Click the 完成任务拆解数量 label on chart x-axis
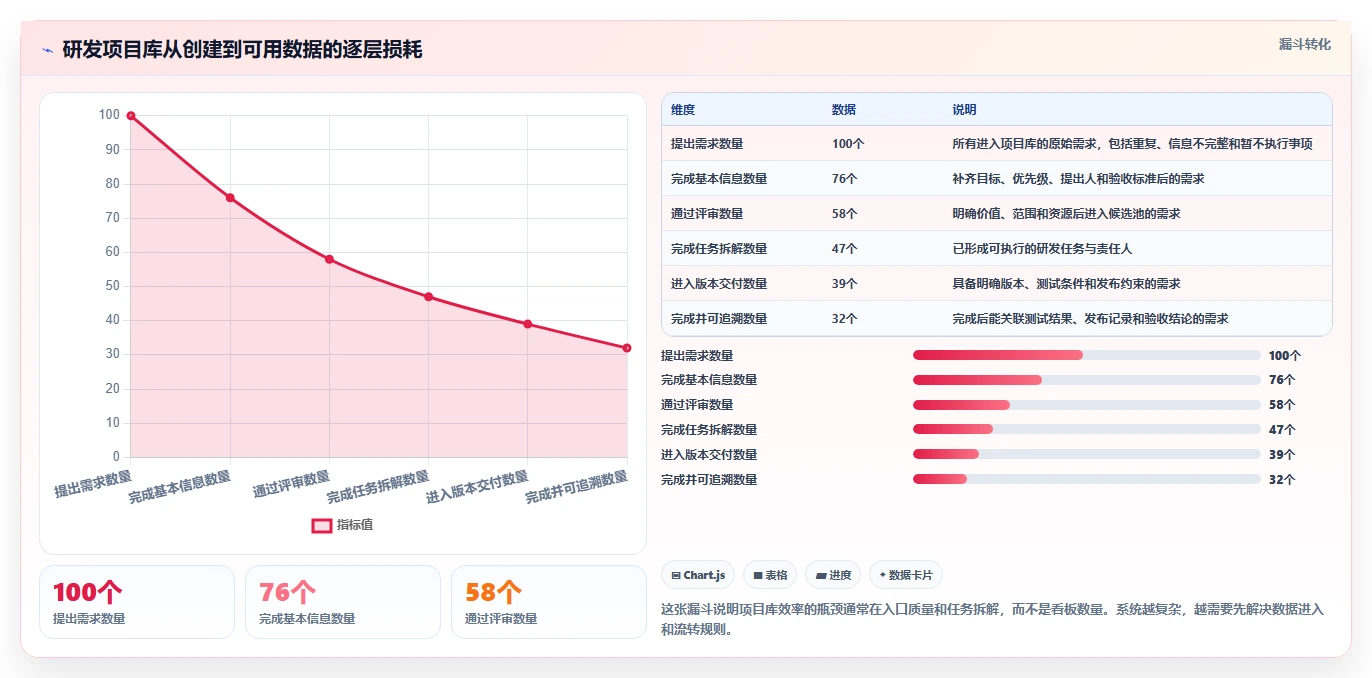 point(378,487)
